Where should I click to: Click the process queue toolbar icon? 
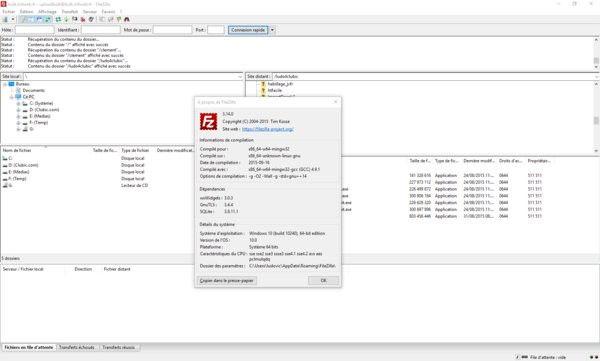[x=66, y=19]
